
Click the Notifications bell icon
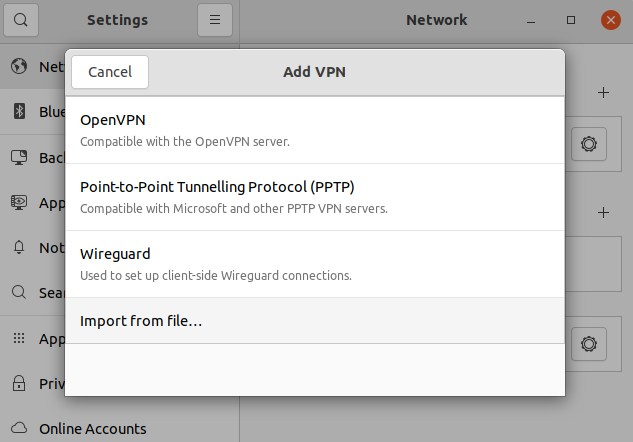(19, 247)
